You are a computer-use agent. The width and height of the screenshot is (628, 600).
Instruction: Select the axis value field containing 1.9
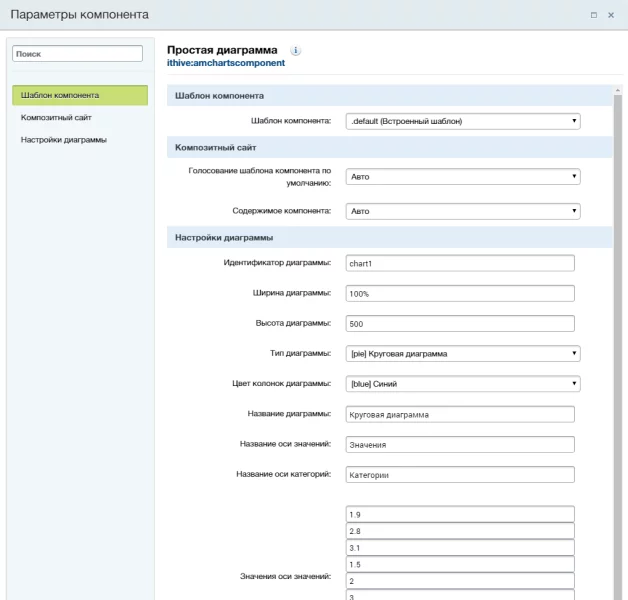tap(460, 514)
